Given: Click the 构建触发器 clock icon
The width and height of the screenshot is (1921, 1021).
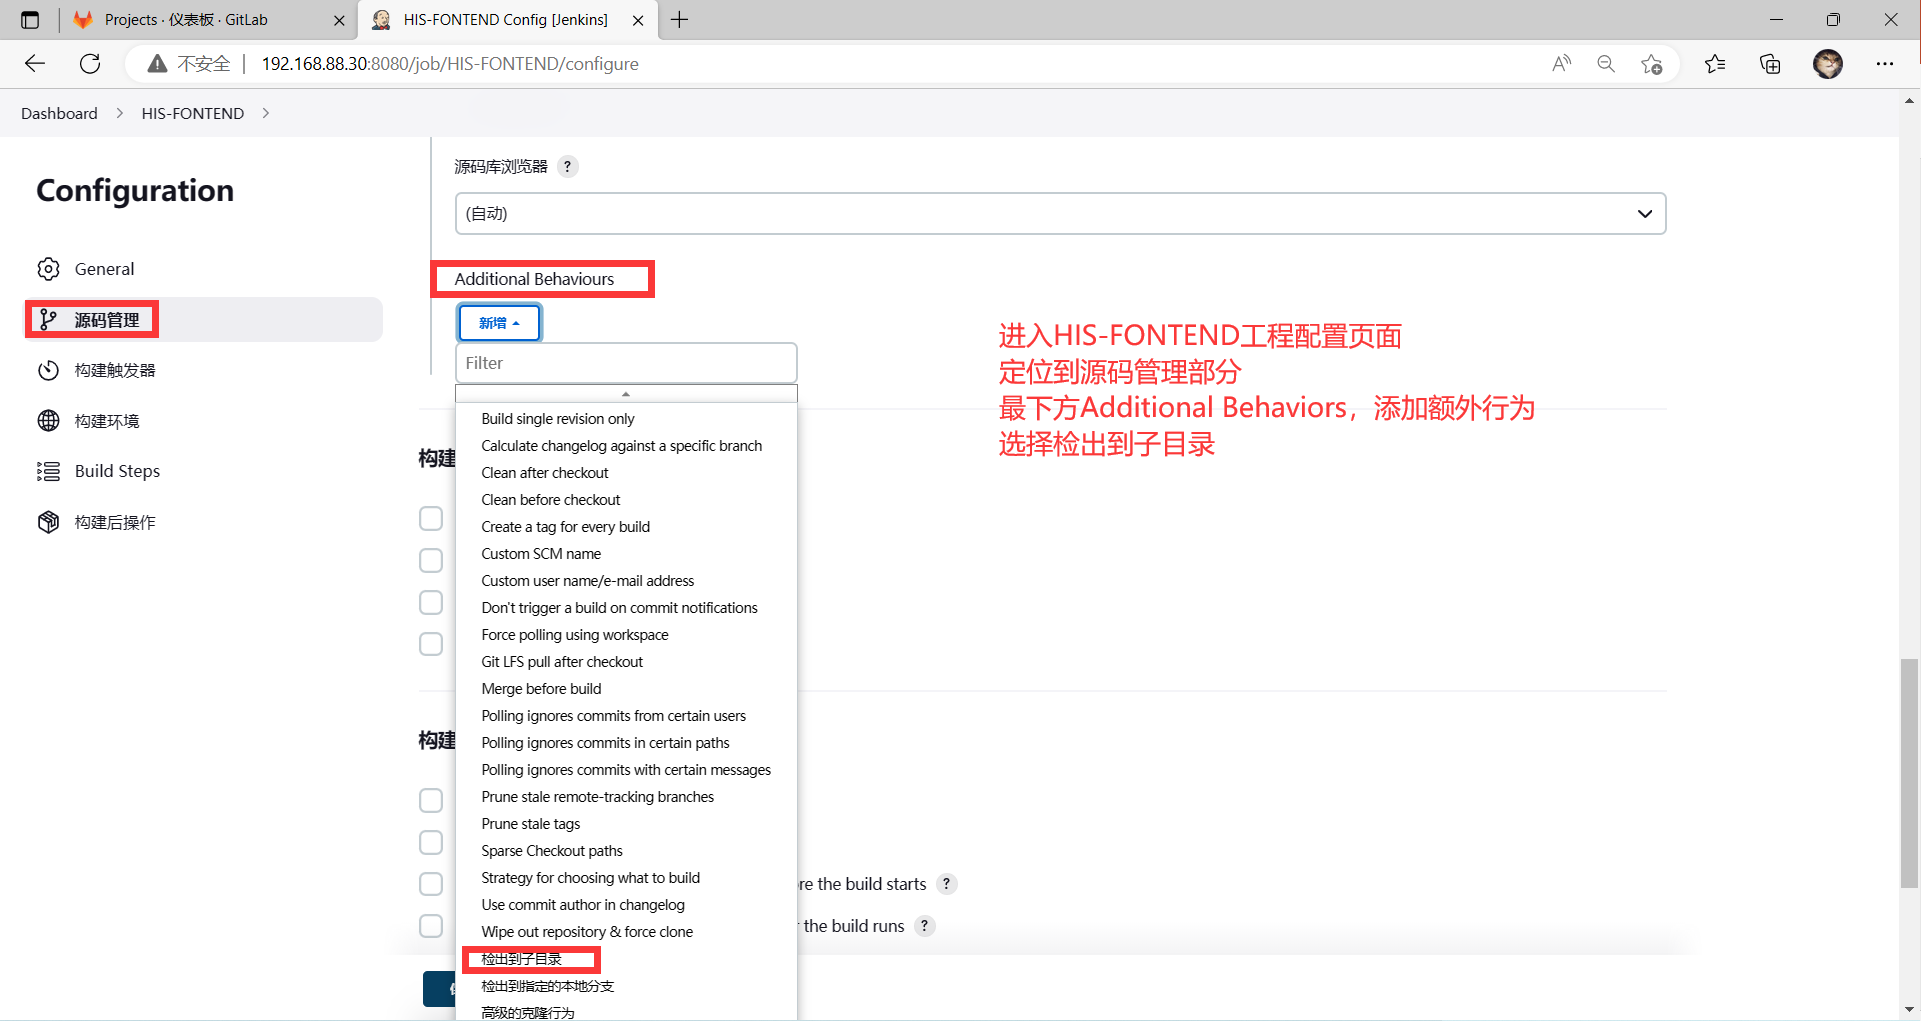Looking at the screenshot, I should 48,370.
